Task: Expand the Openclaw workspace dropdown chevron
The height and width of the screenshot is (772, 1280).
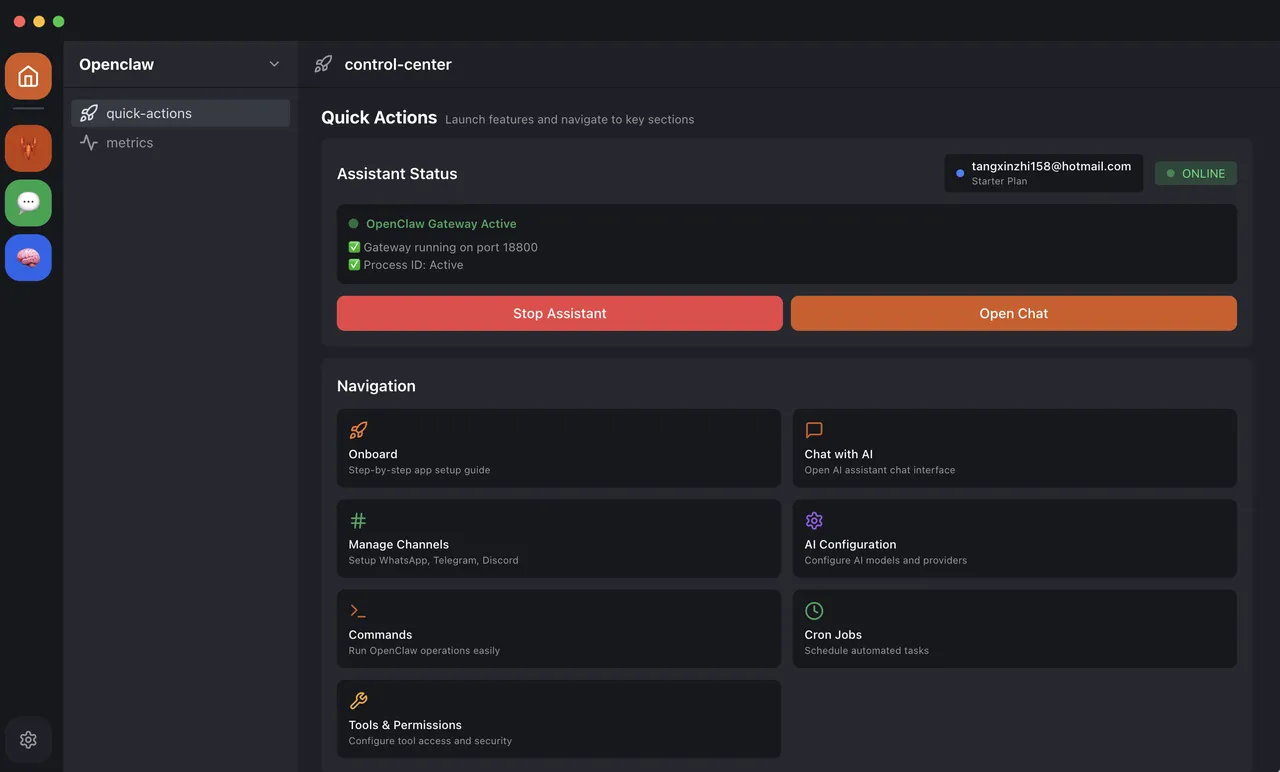Action: (274, 64)
